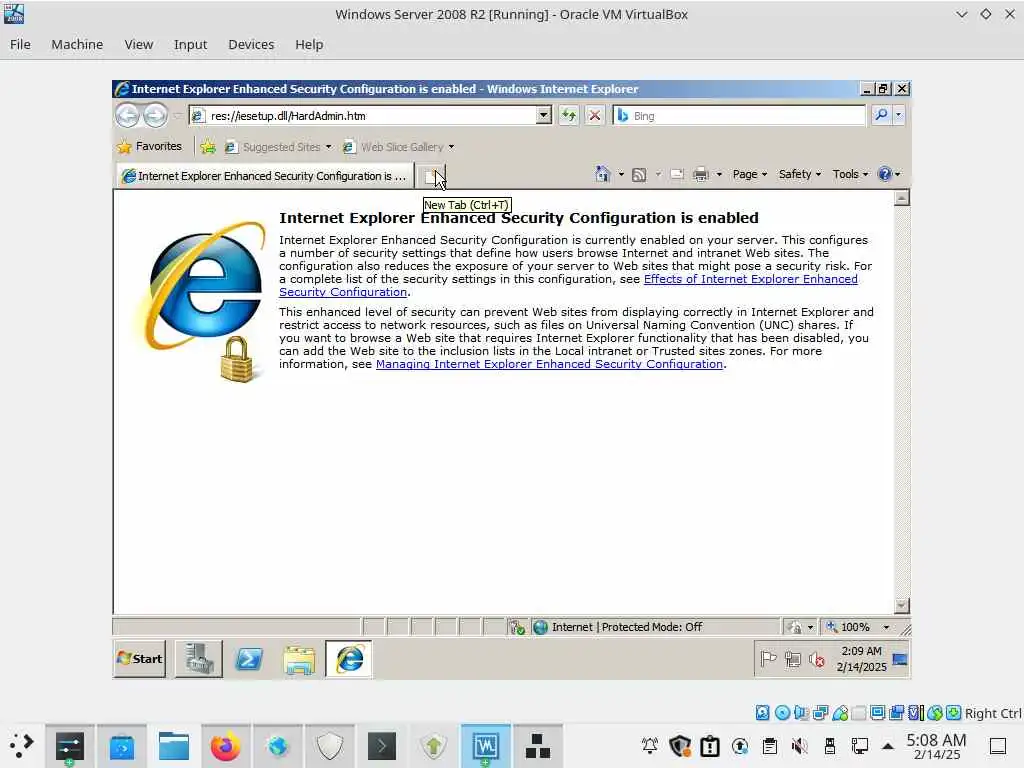The width and height of the screenshot is (1024, 768).
Task: Select the Internet Explorer Enhanced Security tab
Action: [x=265, y=176]
